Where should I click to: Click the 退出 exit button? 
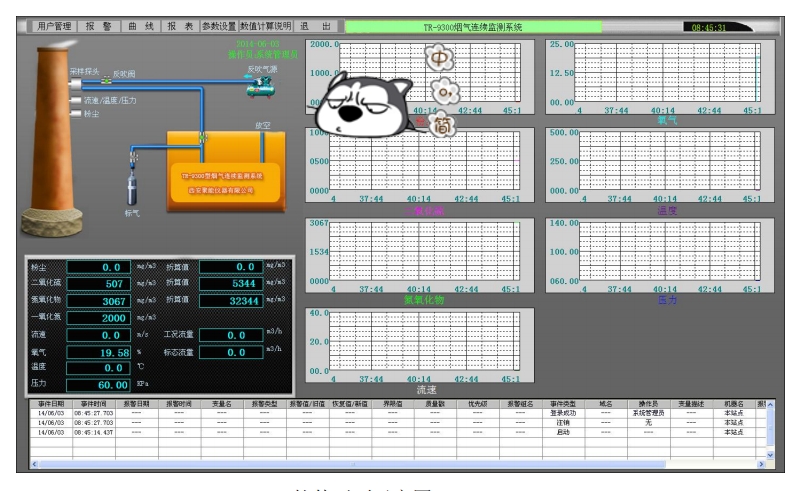pyautogui.click(x=312, y=27)
